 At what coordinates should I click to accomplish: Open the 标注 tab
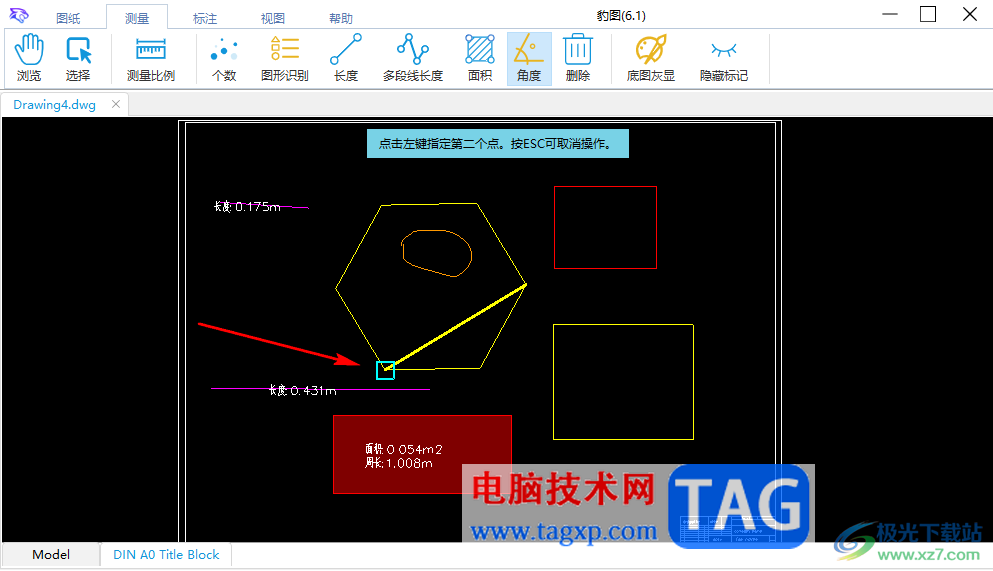pyautogui.click(x=205, y=18)
